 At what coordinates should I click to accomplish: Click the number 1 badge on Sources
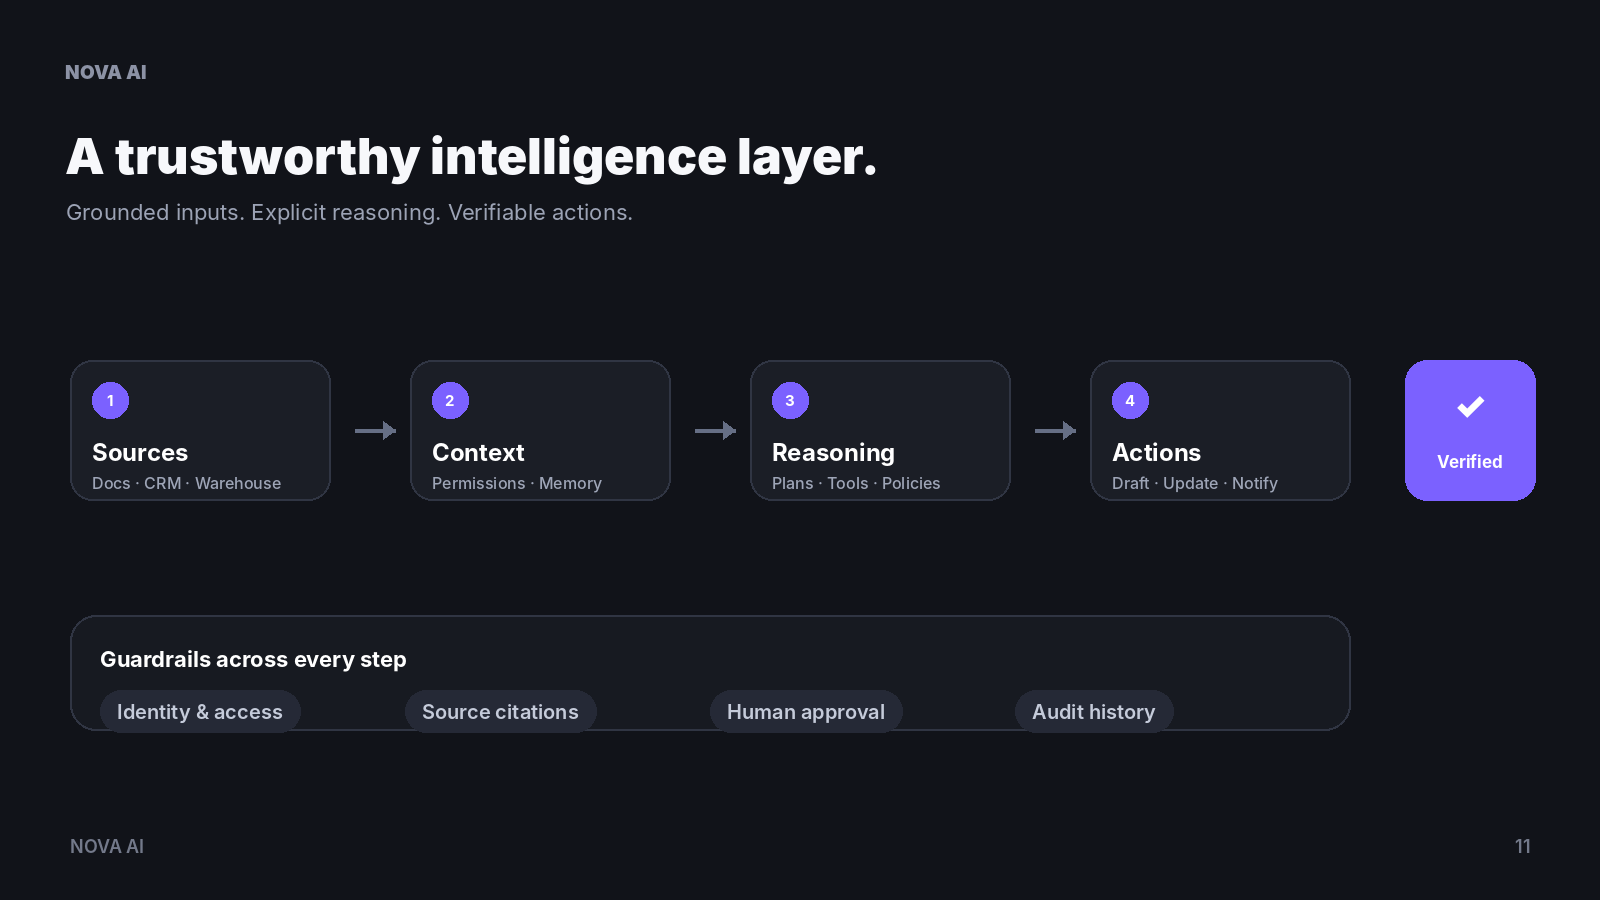110,401
